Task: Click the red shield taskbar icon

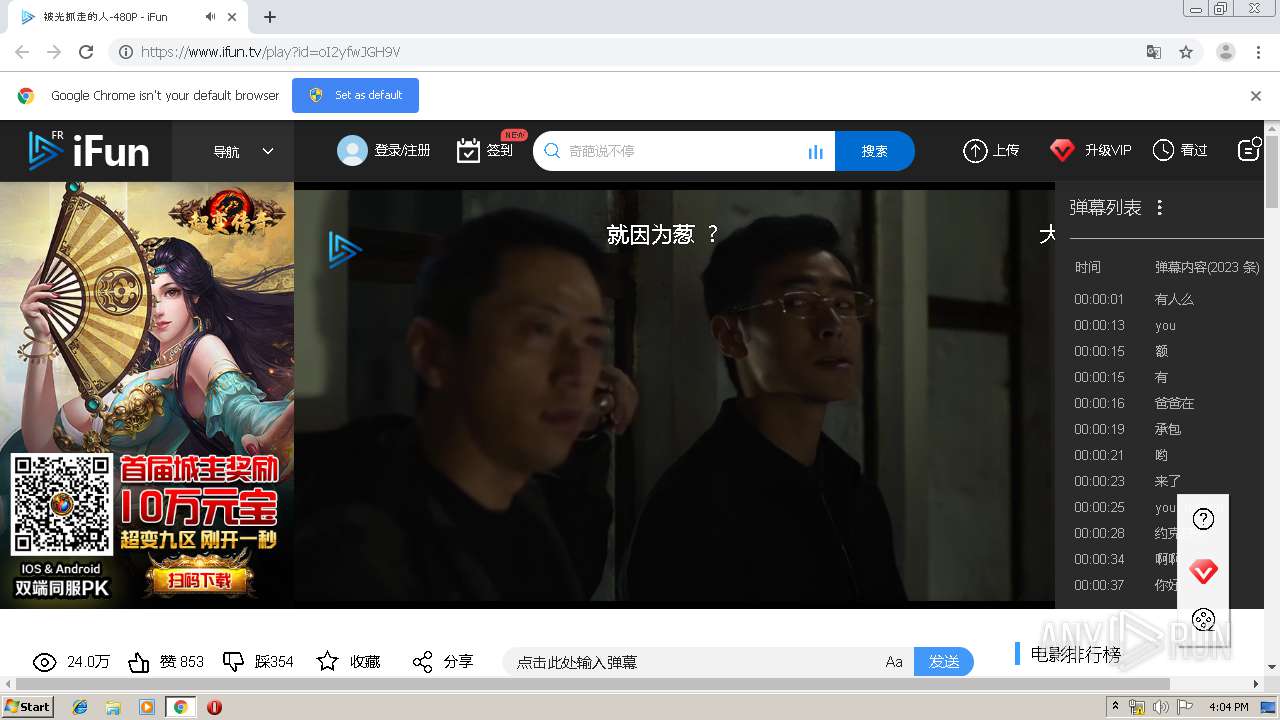Action: (214, 707)
